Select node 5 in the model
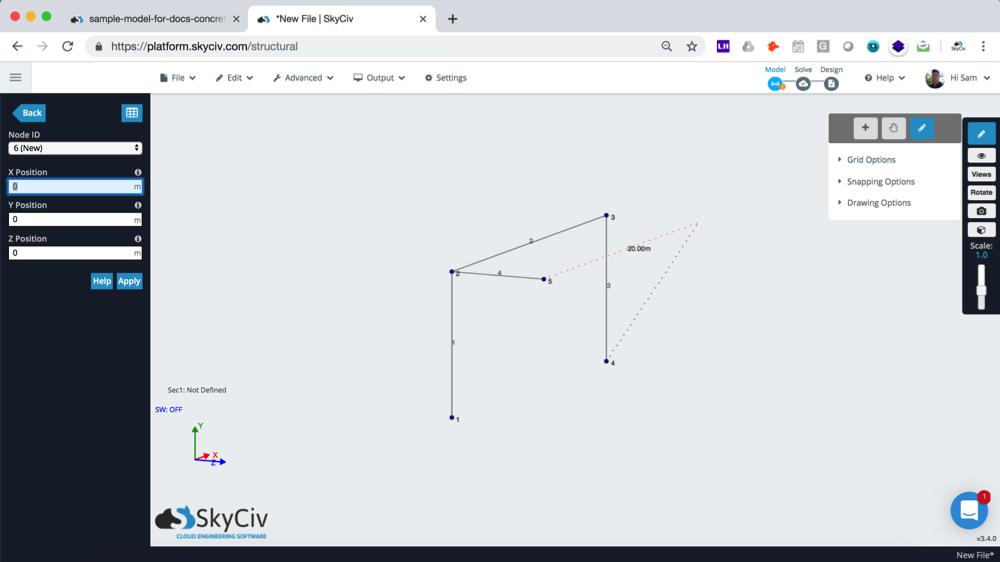The width and height of the screenshot is (1000, 562). 544,279
